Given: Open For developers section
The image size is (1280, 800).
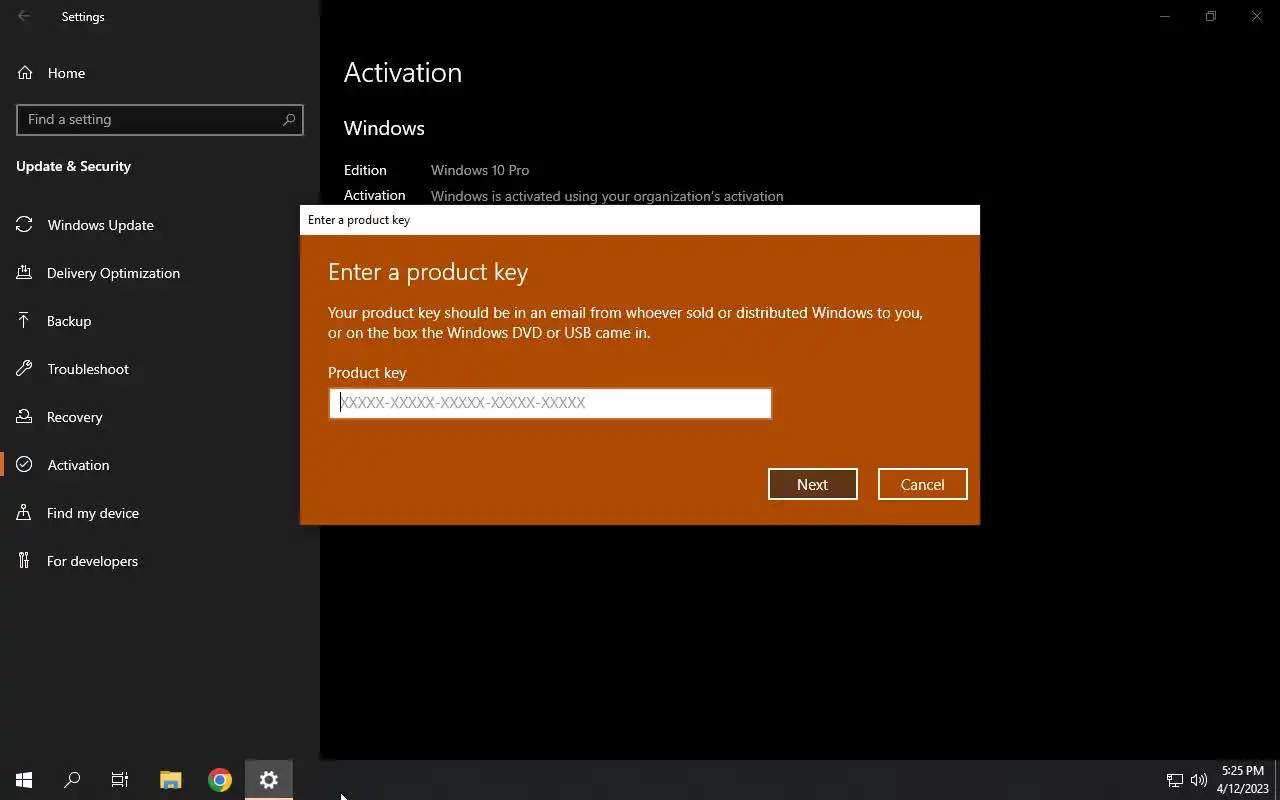Looking at the screenshot, I should 160,561.
